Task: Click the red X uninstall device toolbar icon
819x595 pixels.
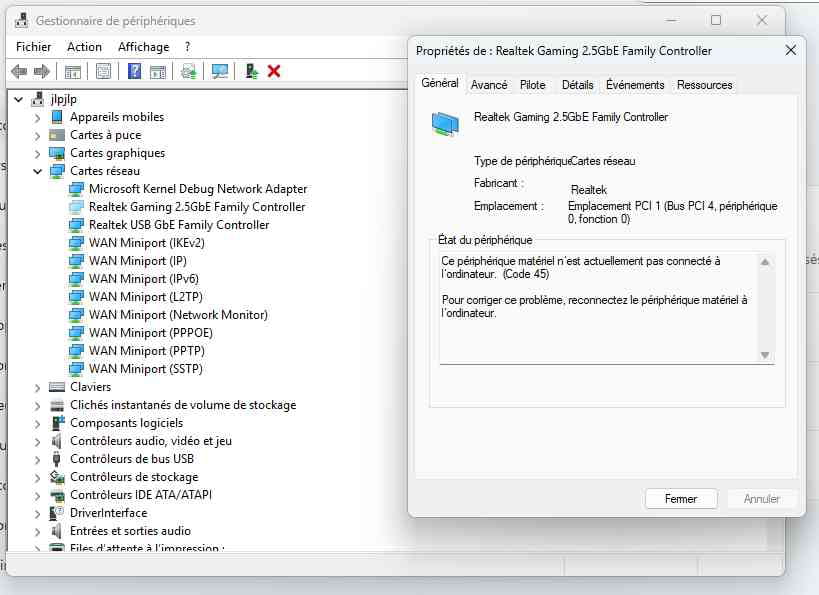Action: [x=274, y=71]
